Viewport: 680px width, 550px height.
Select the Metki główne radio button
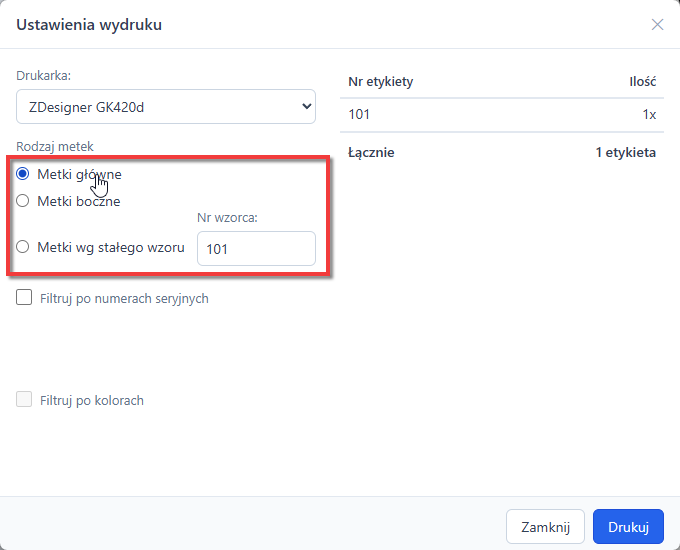23,174
